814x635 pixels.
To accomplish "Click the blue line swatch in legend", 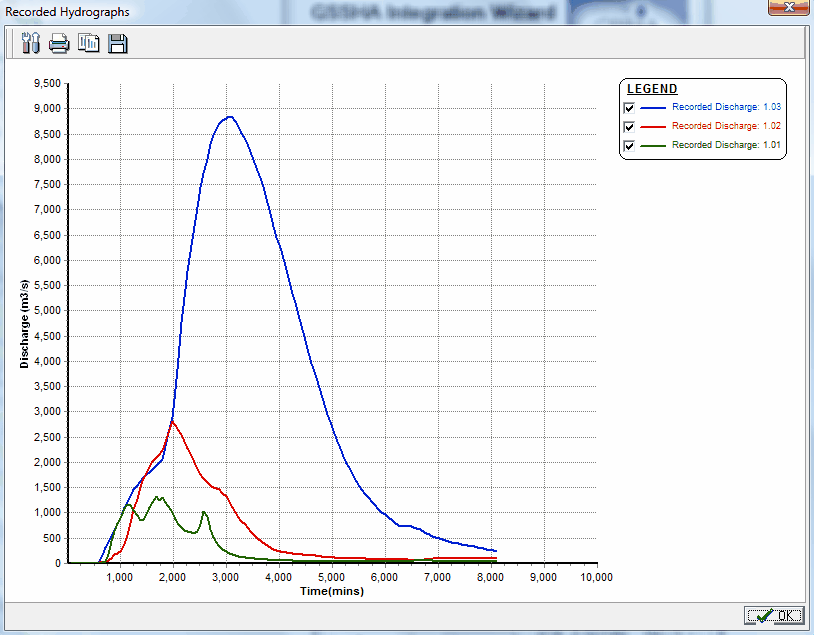I will [653, 107].
